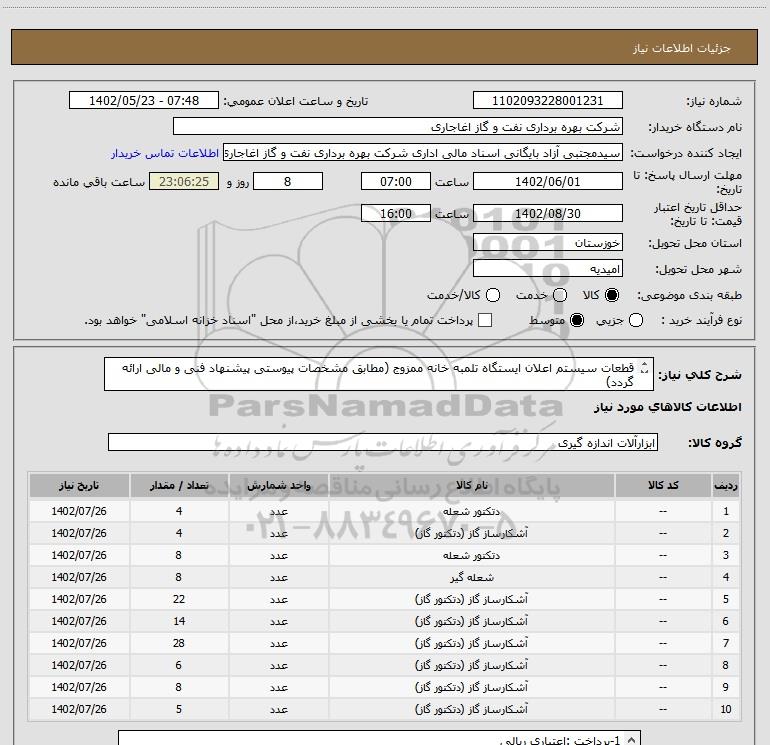Click row number 9 cell
Screen dimensions: 770x745
point(726,687)
